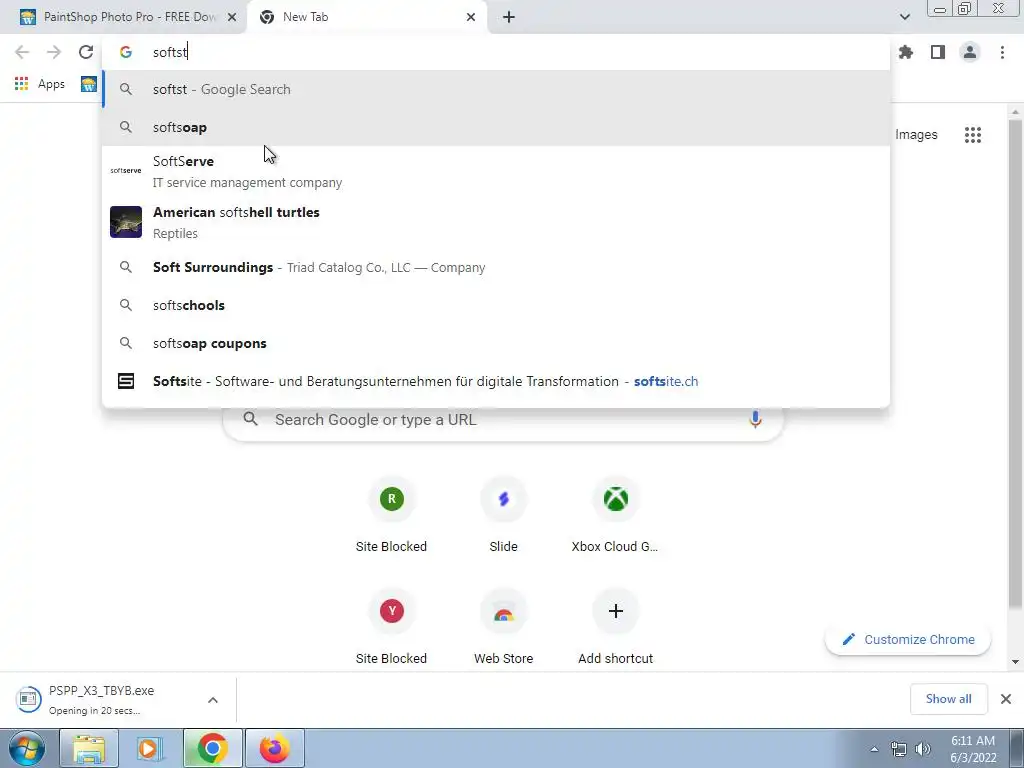The height and width of the screenshot is (768, 1024).
Task: Close the downloads bar
Action: click(x=1006, y=699)
